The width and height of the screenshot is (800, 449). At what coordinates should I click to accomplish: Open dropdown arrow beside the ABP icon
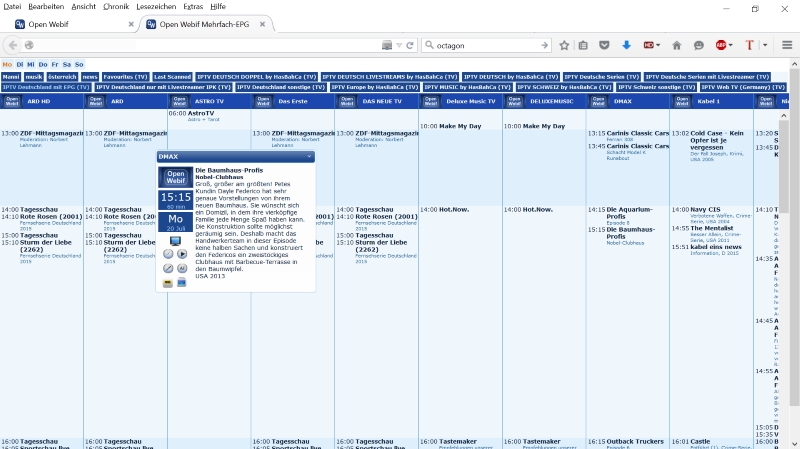[x=731, y=45]
